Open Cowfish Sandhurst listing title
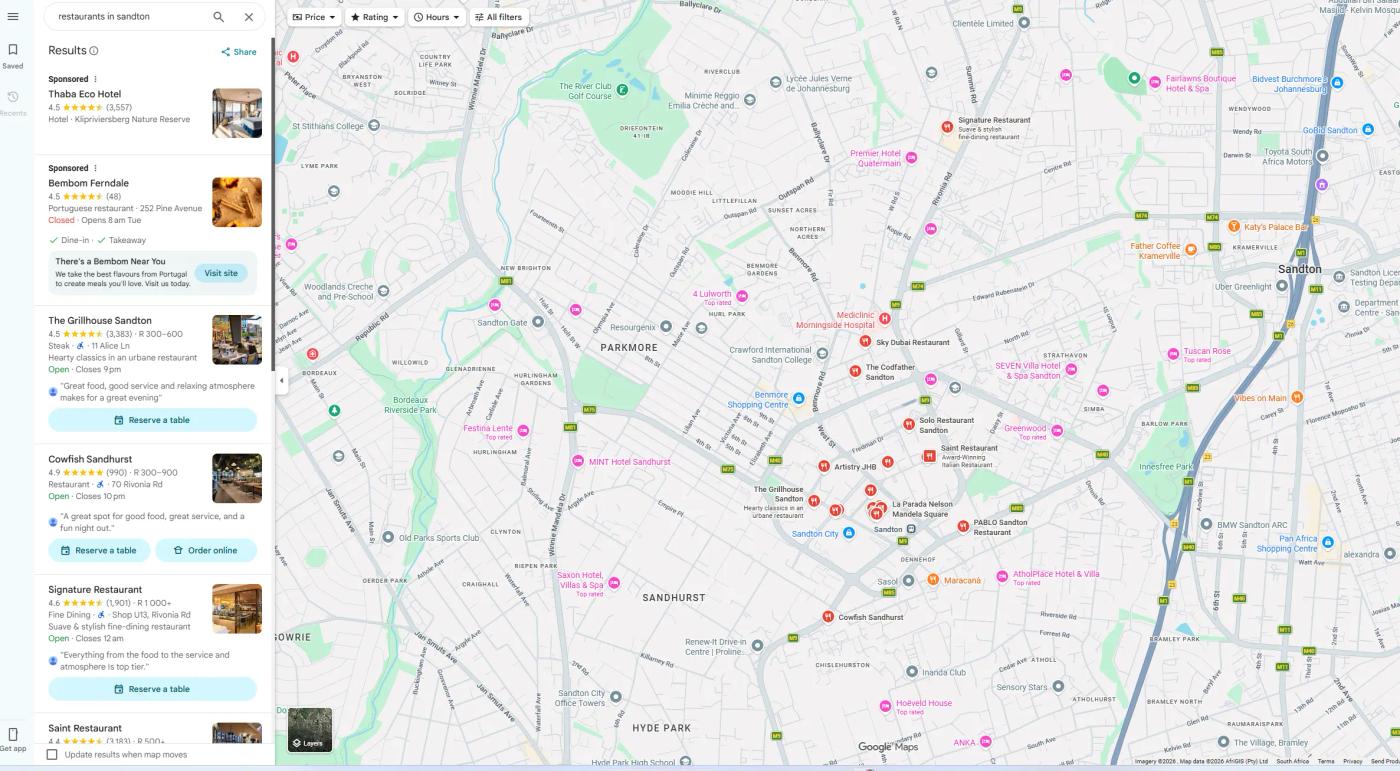 [x=90, y=459]
